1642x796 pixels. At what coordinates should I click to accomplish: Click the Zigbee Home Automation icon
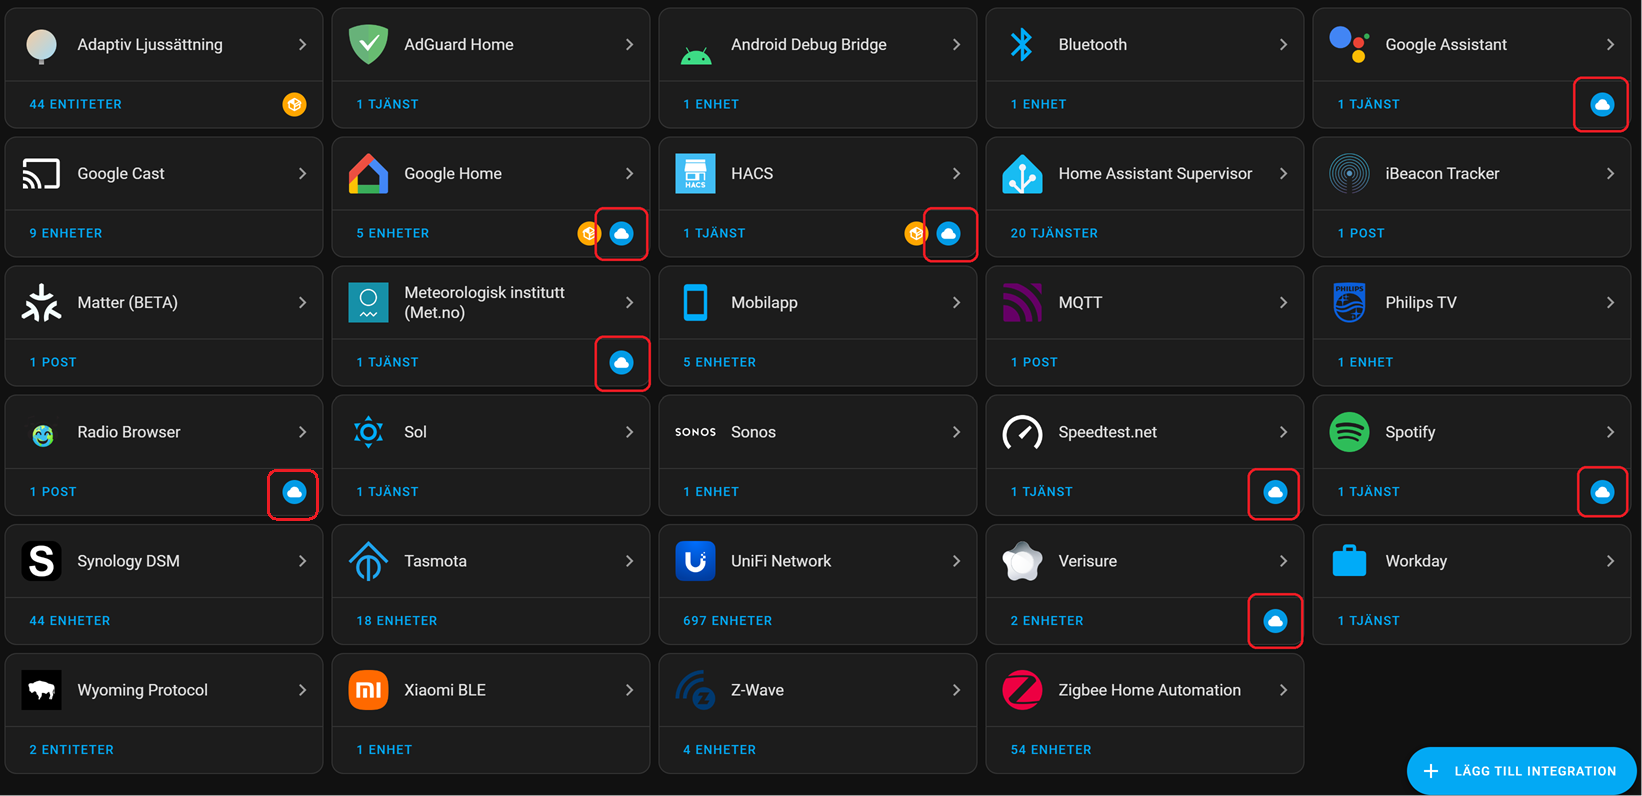click(x=1021, y=690)
